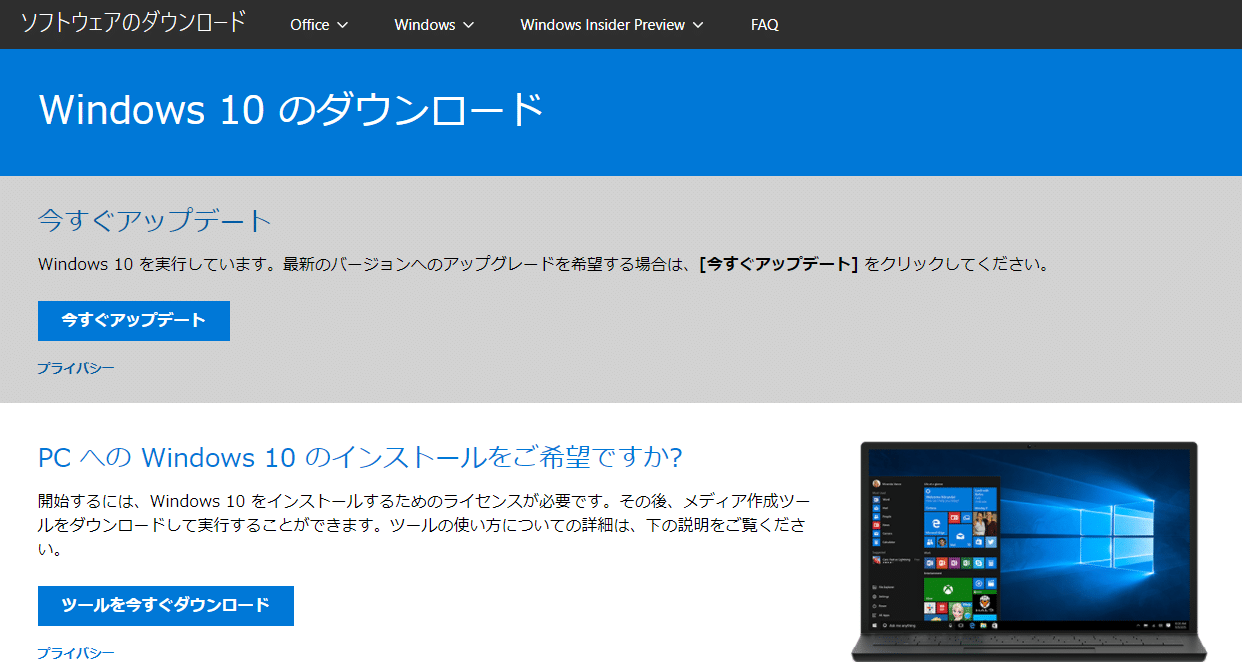Expand the Windows Insider Preview chevron
The image size is (1242, 662).
pos(698,25)
